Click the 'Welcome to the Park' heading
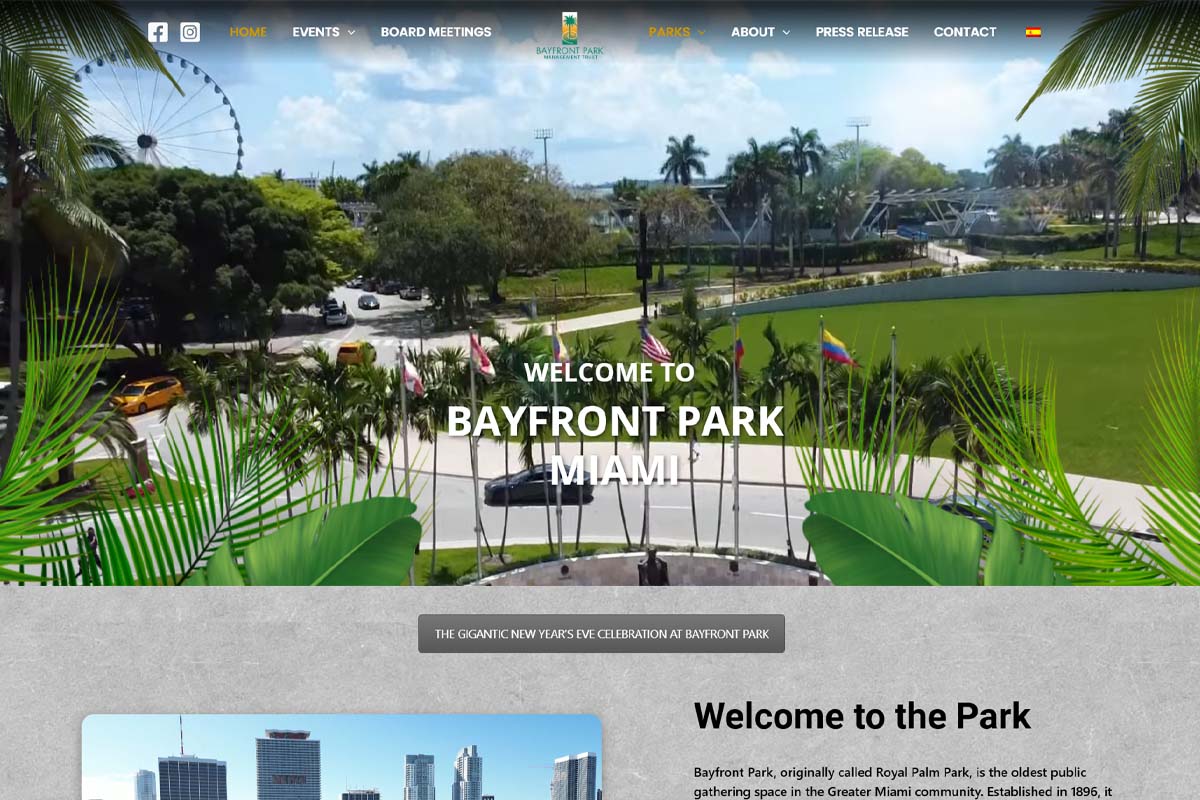The image size is (1200, 800). tap(862, 716)
